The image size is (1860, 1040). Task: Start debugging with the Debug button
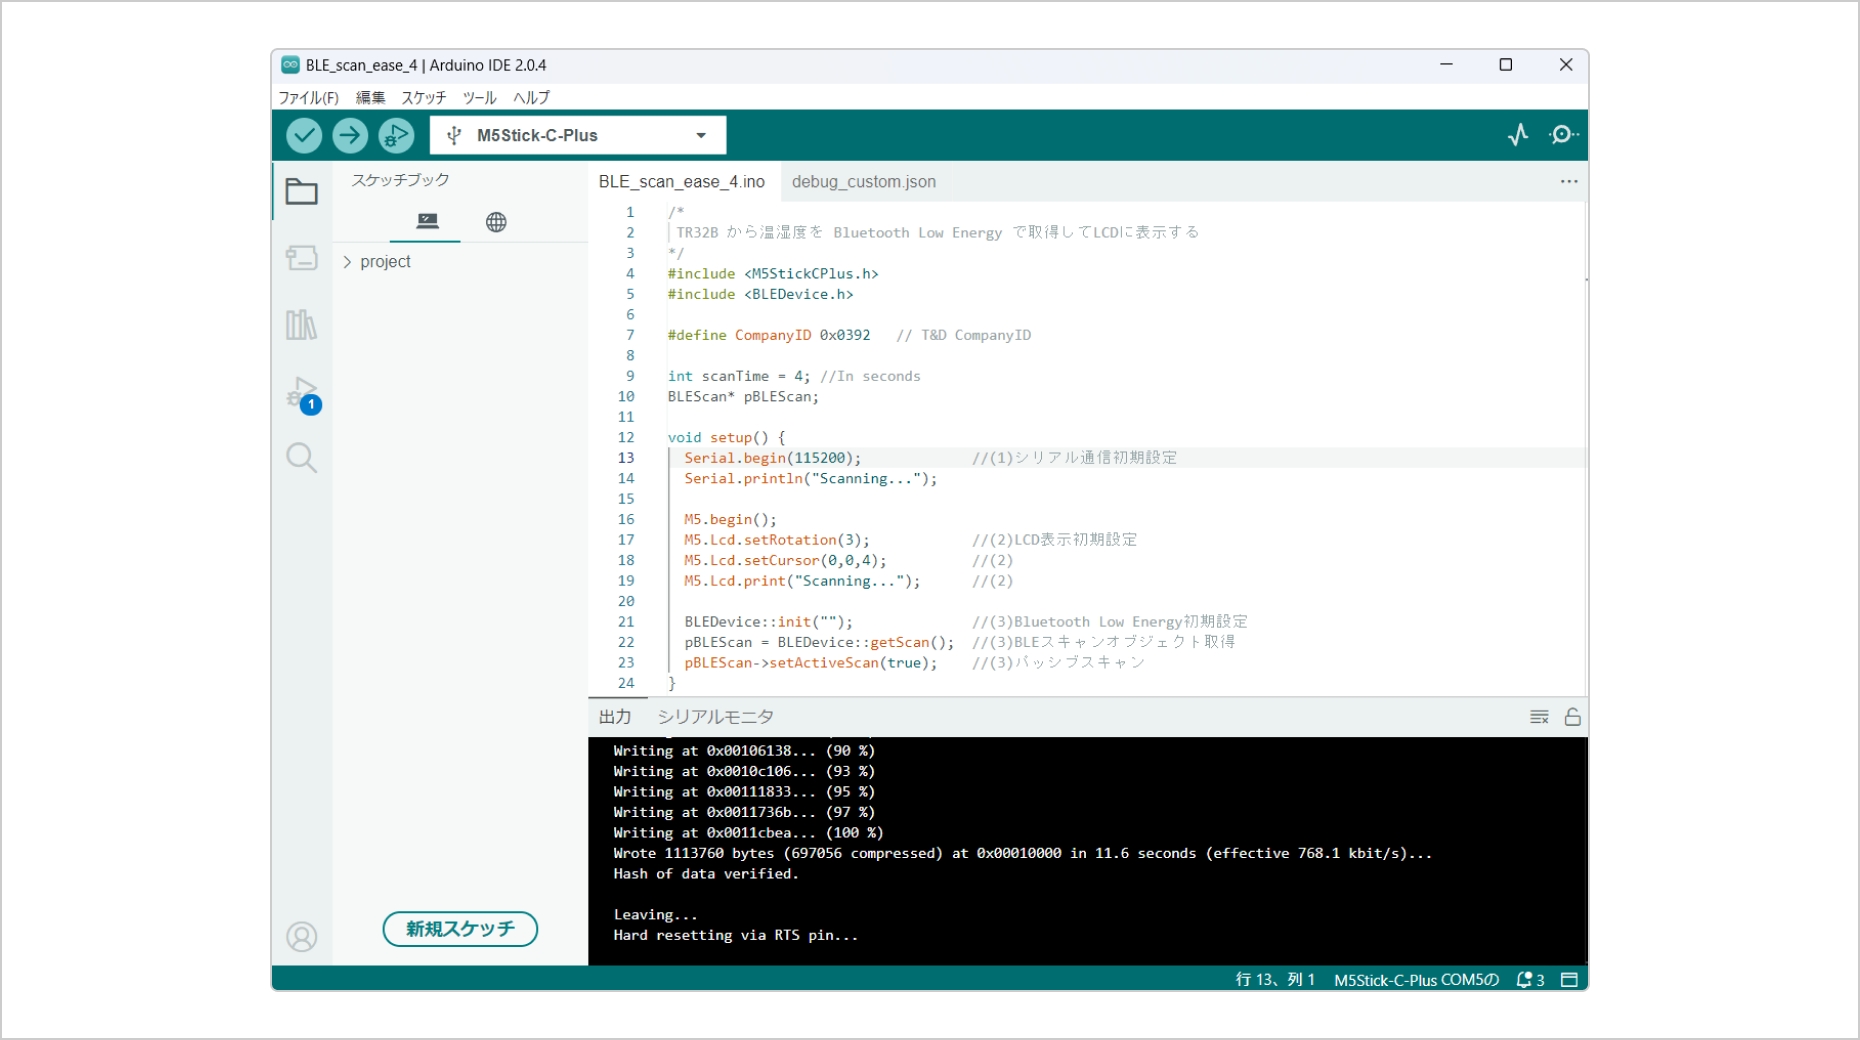tap(396, 135)
